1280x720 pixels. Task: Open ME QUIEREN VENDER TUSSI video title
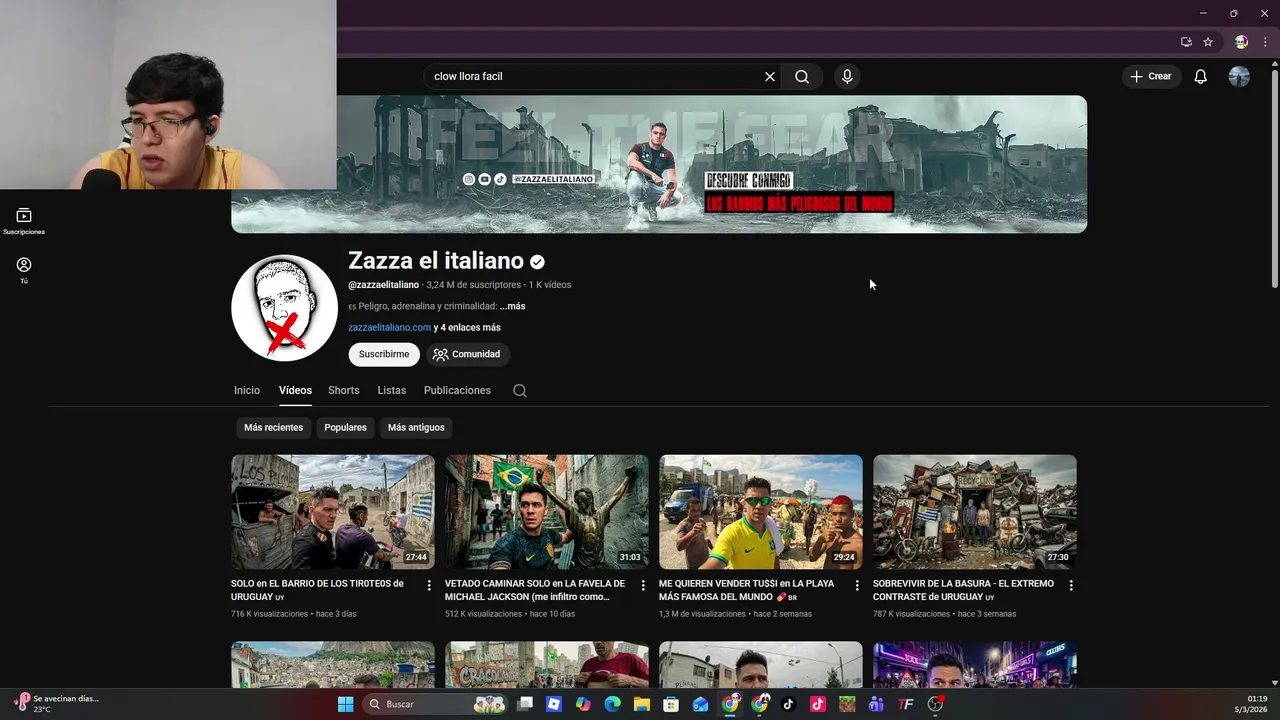click(747, 590)
